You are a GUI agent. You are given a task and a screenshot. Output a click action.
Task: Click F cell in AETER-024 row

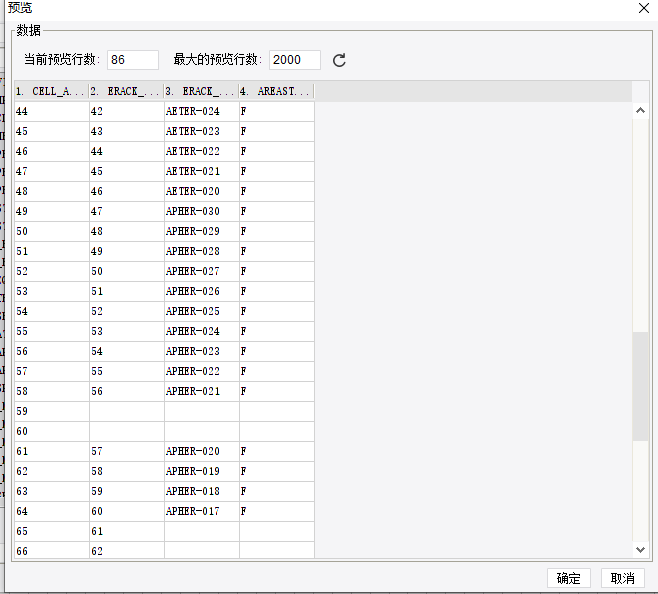277,111
